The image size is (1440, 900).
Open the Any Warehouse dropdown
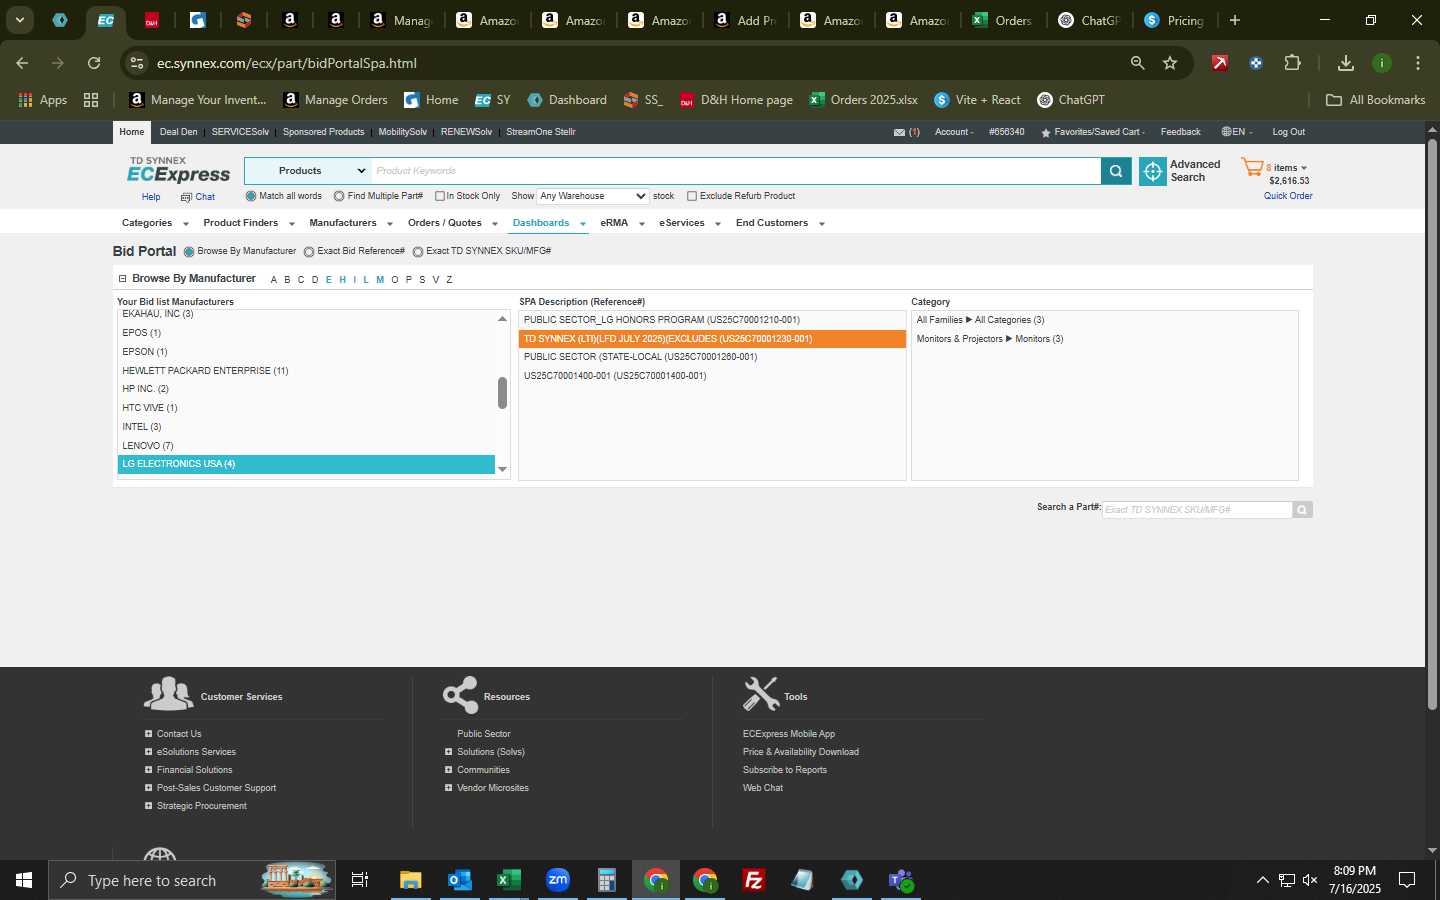[593, 196]
